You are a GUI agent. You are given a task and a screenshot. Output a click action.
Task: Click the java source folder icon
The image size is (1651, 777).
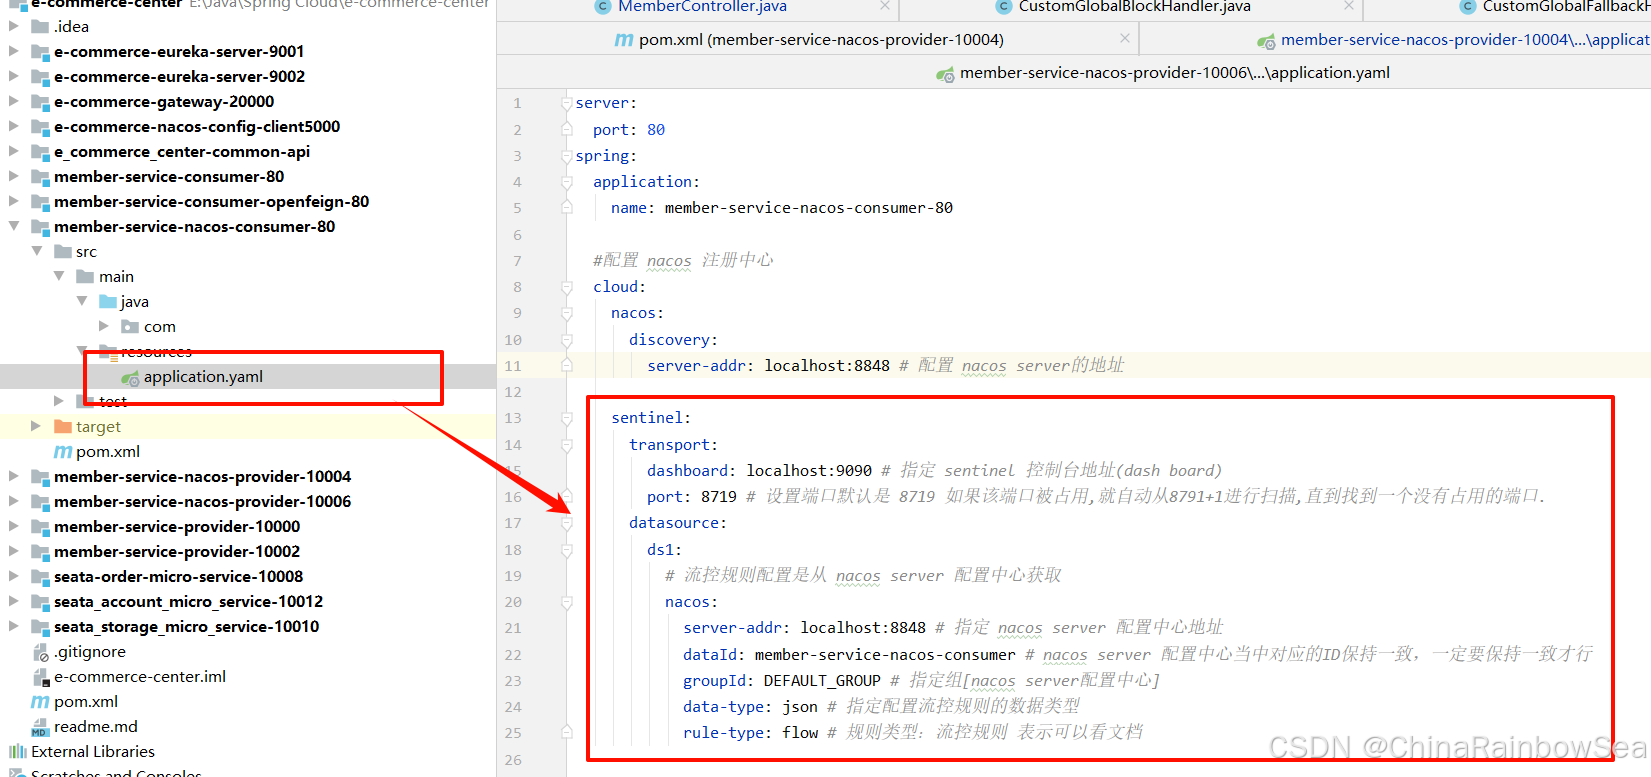click(x=108, y=301)
